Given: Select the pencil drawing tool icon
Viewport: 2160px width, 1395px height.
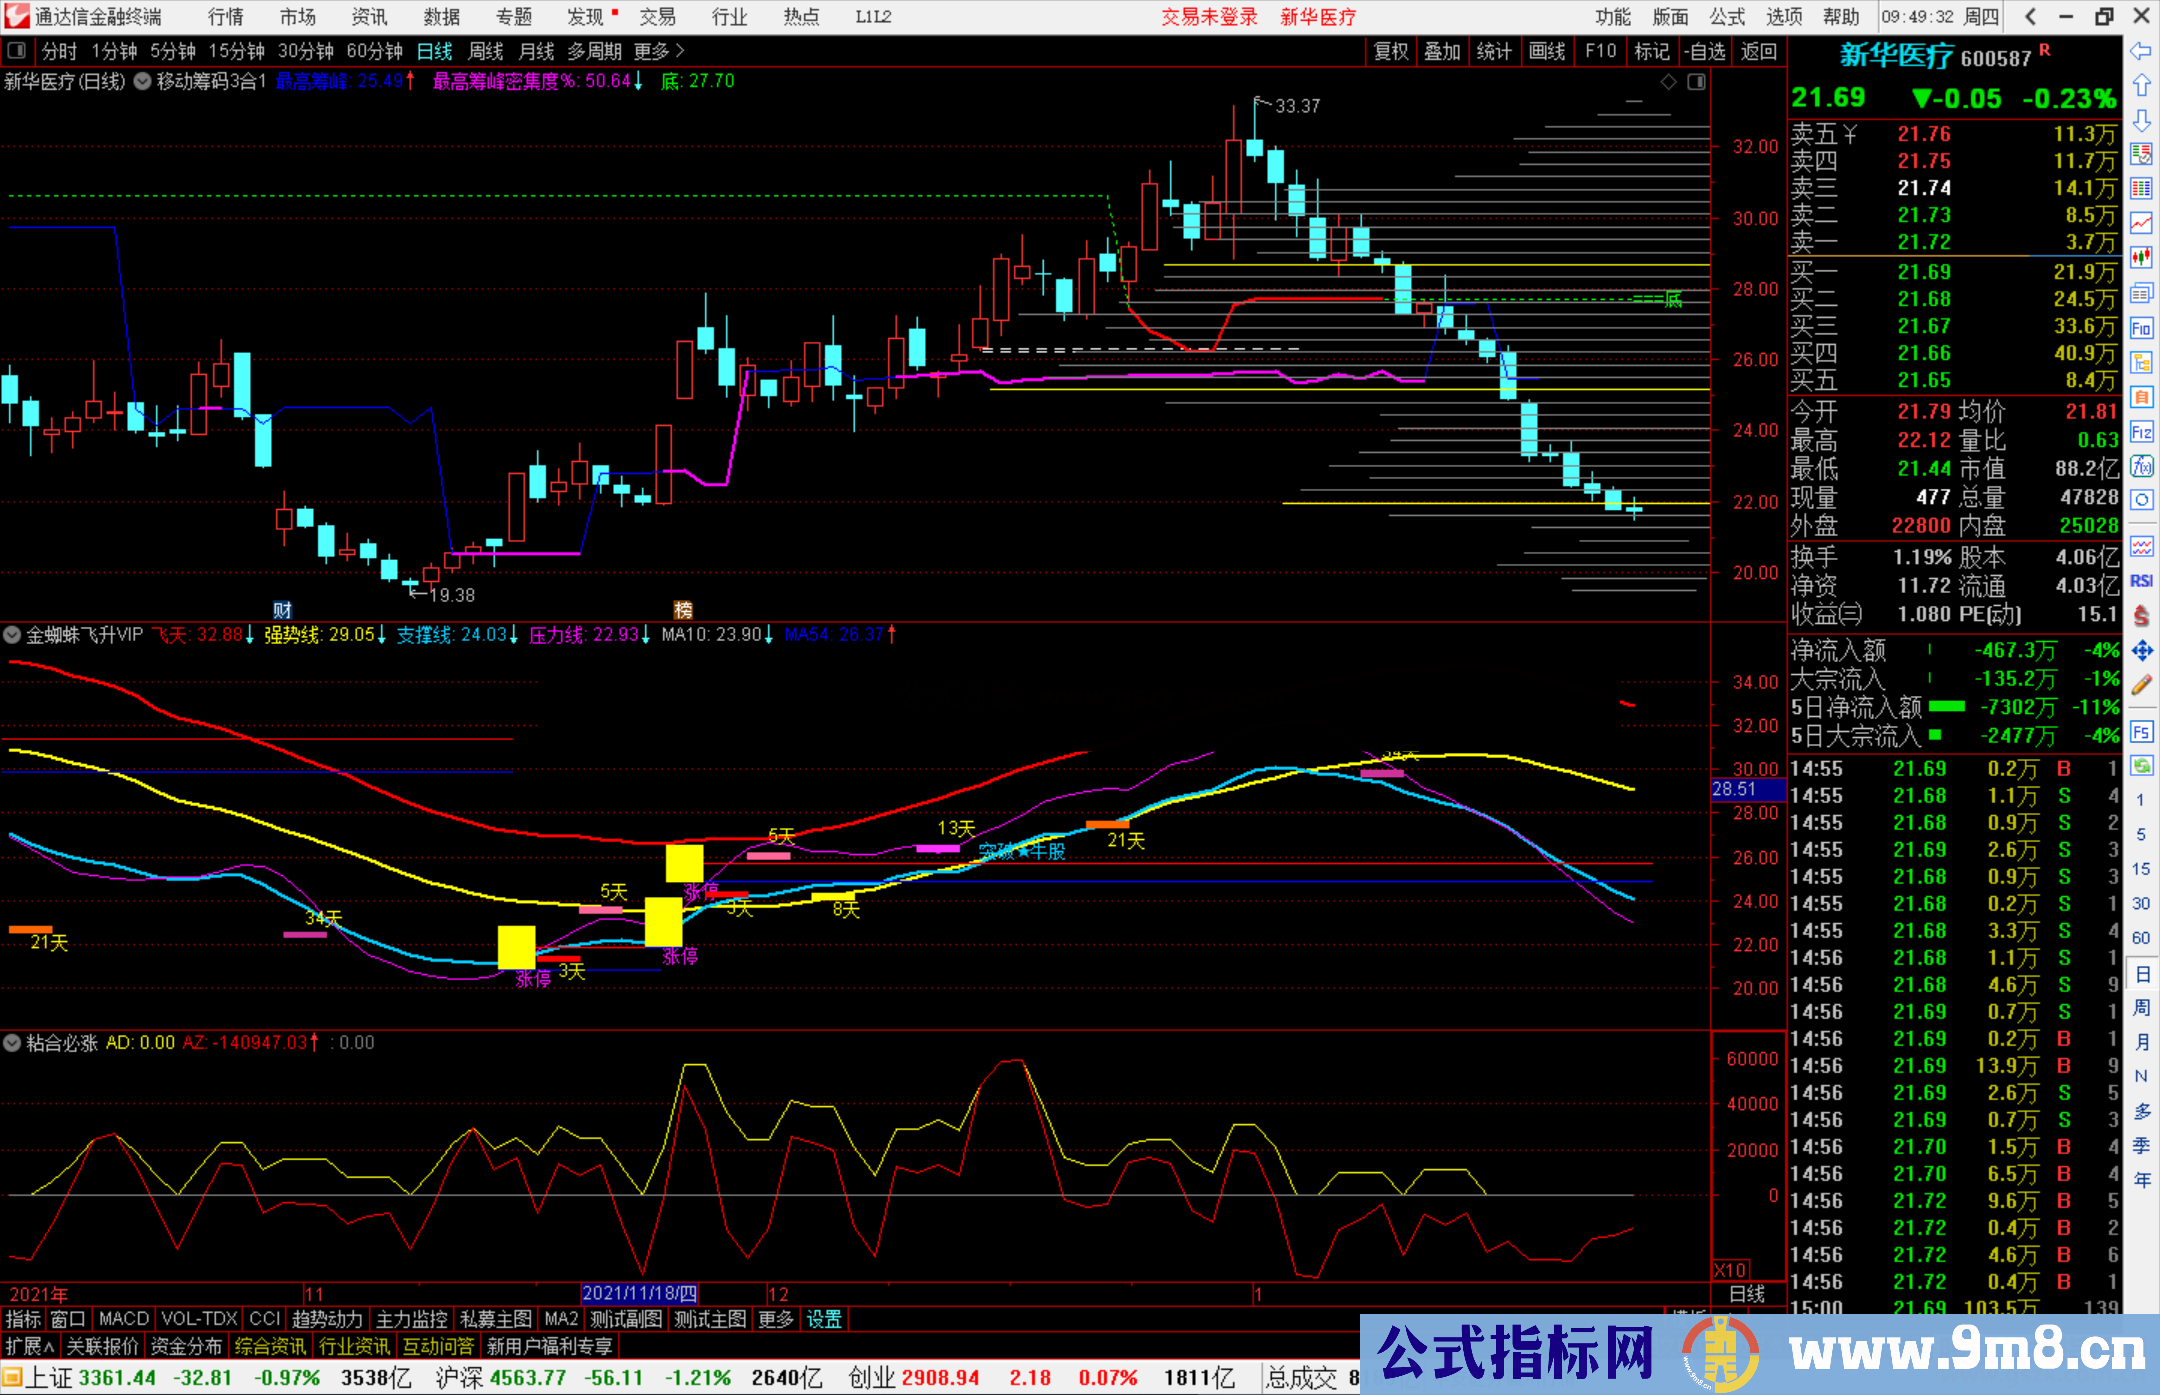Looking at the screenshot, I should (x=2141, y=685).
